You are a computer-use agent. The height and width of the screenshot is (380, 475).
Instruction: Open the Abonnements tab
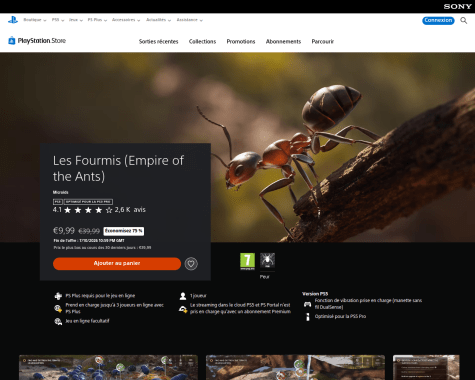pyautogui.click(x=283, y=42)
